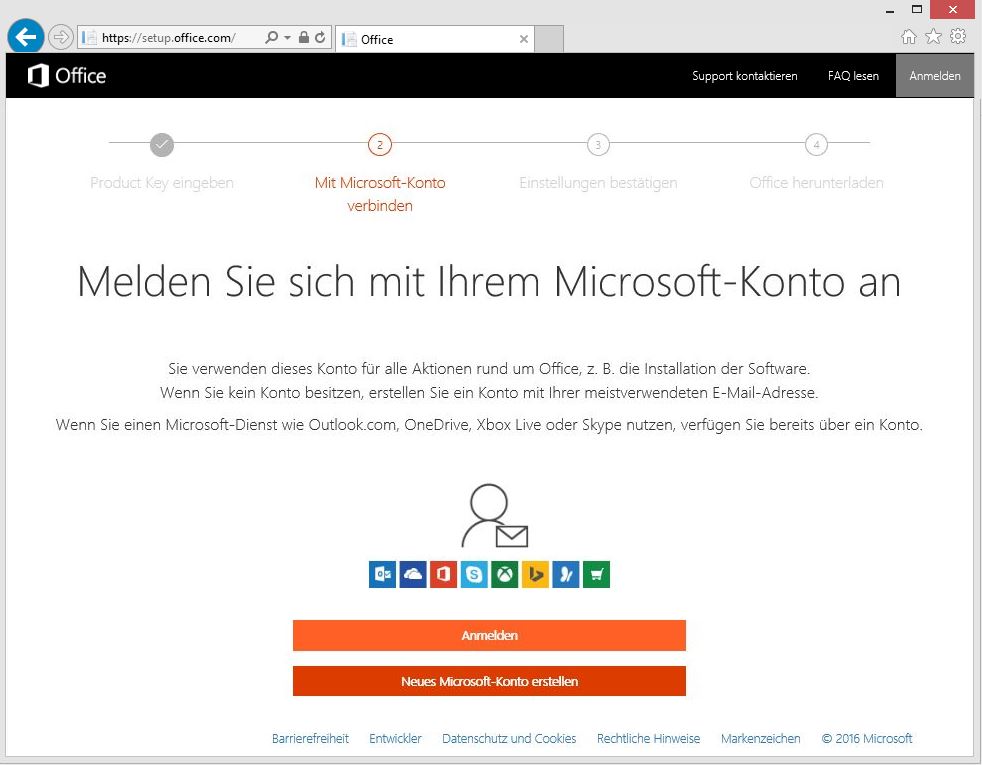Click Neues Microsoft-Konto erstellen
Screen dimensions: 982x765
[489, 681]
